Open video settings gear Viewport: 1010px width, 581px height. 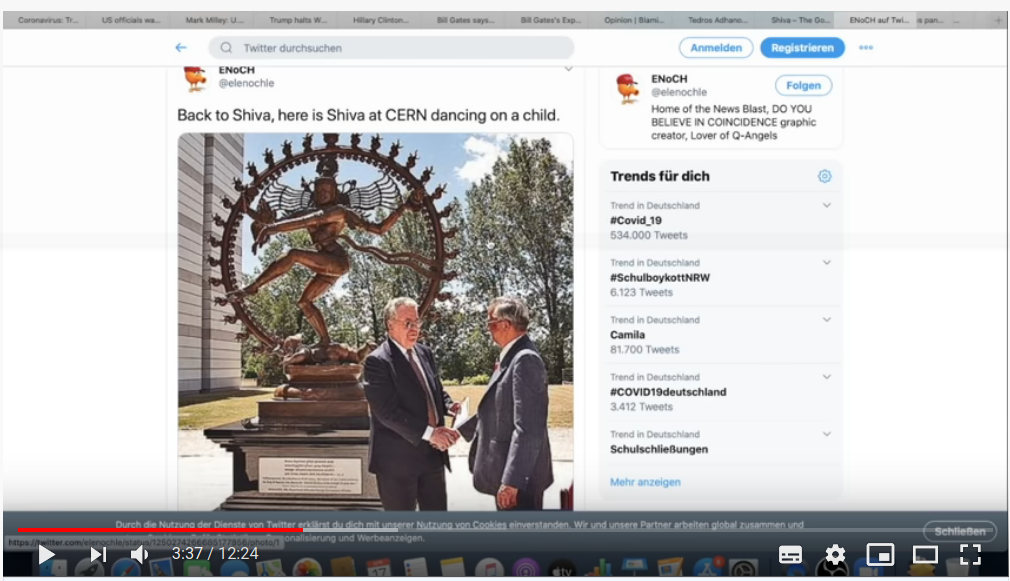(835, 555)
